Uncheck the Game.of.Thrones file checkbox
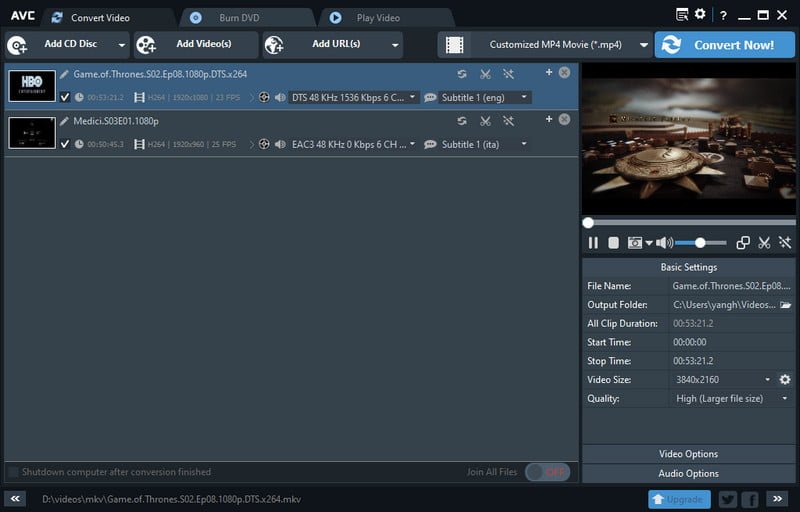This screenshot has height=512, width=800. [65, 97]
